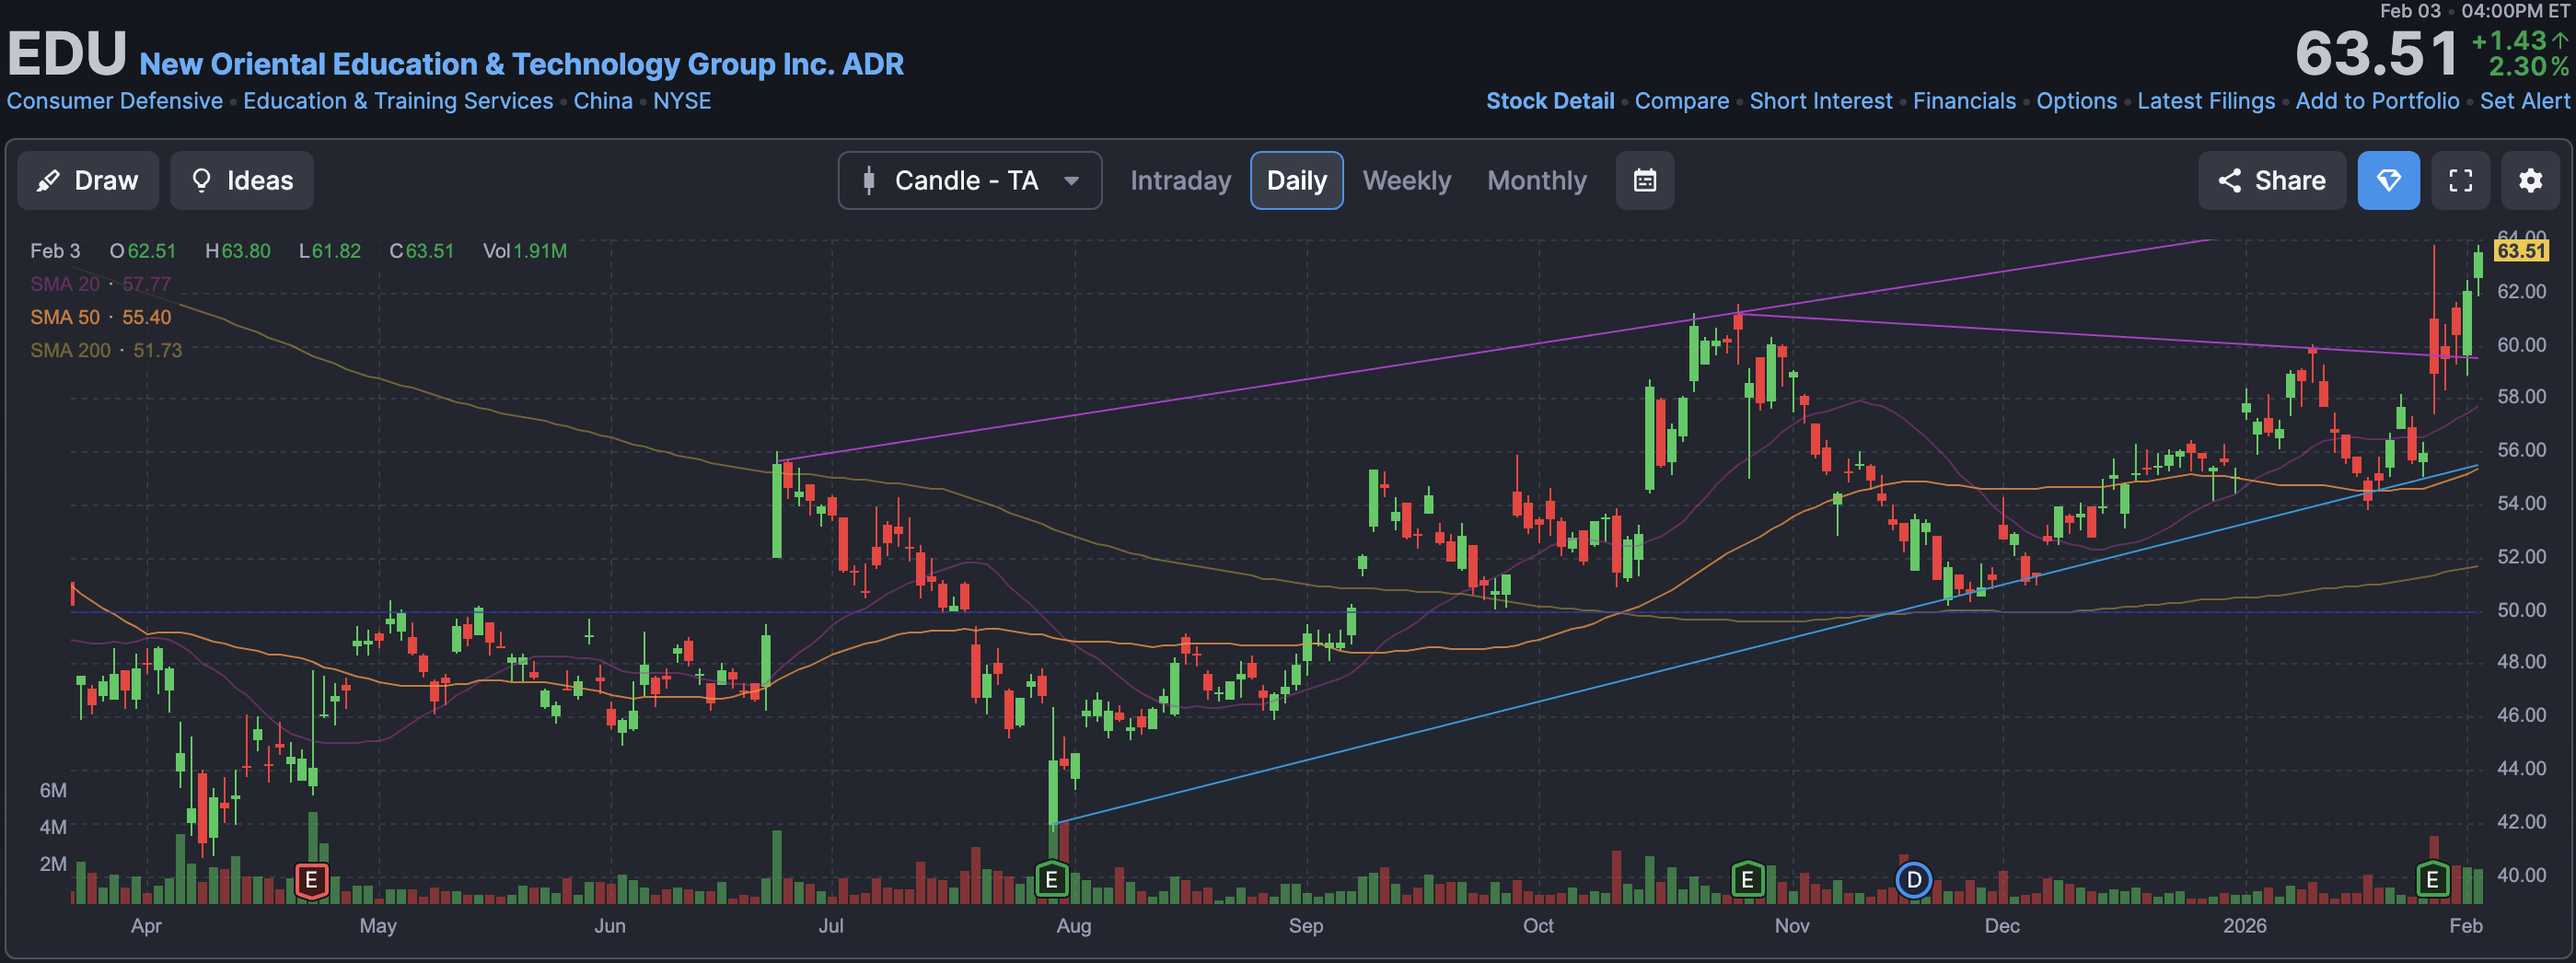Click the green earnings E marker near Feb

[2432, 880]
